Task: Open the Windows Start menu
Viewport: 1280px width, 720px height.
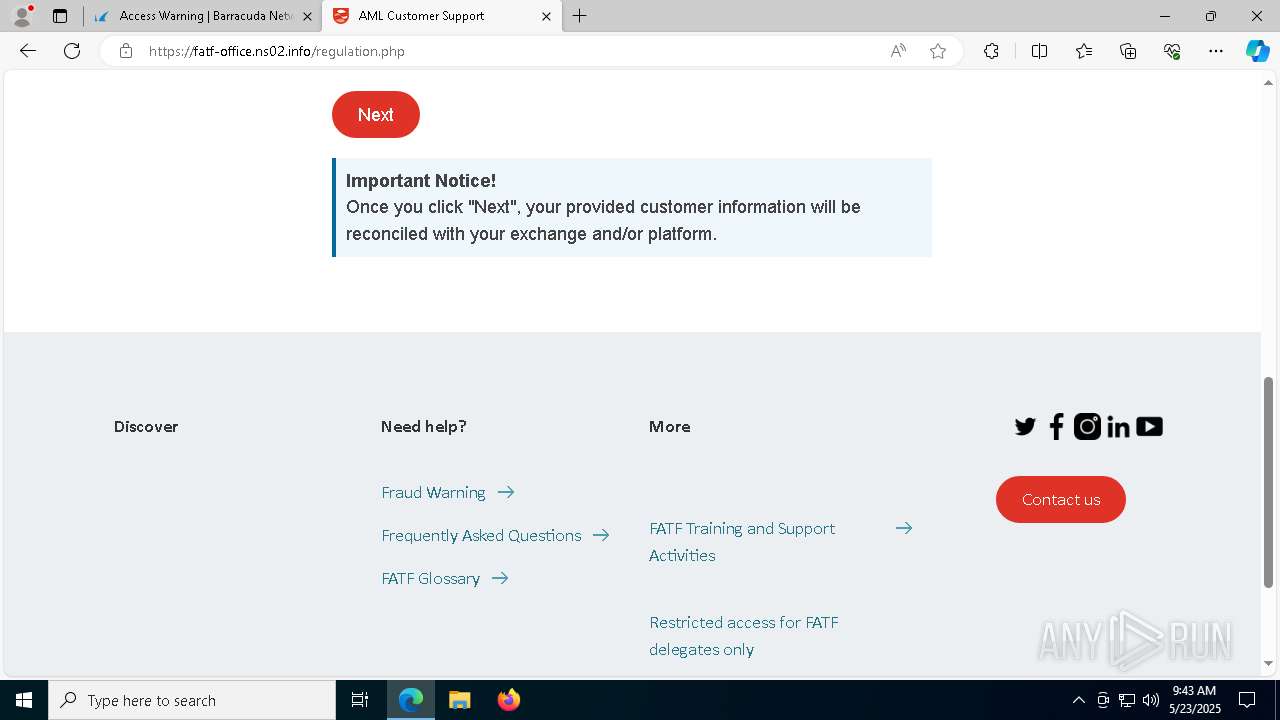Action: click(24, 700)
